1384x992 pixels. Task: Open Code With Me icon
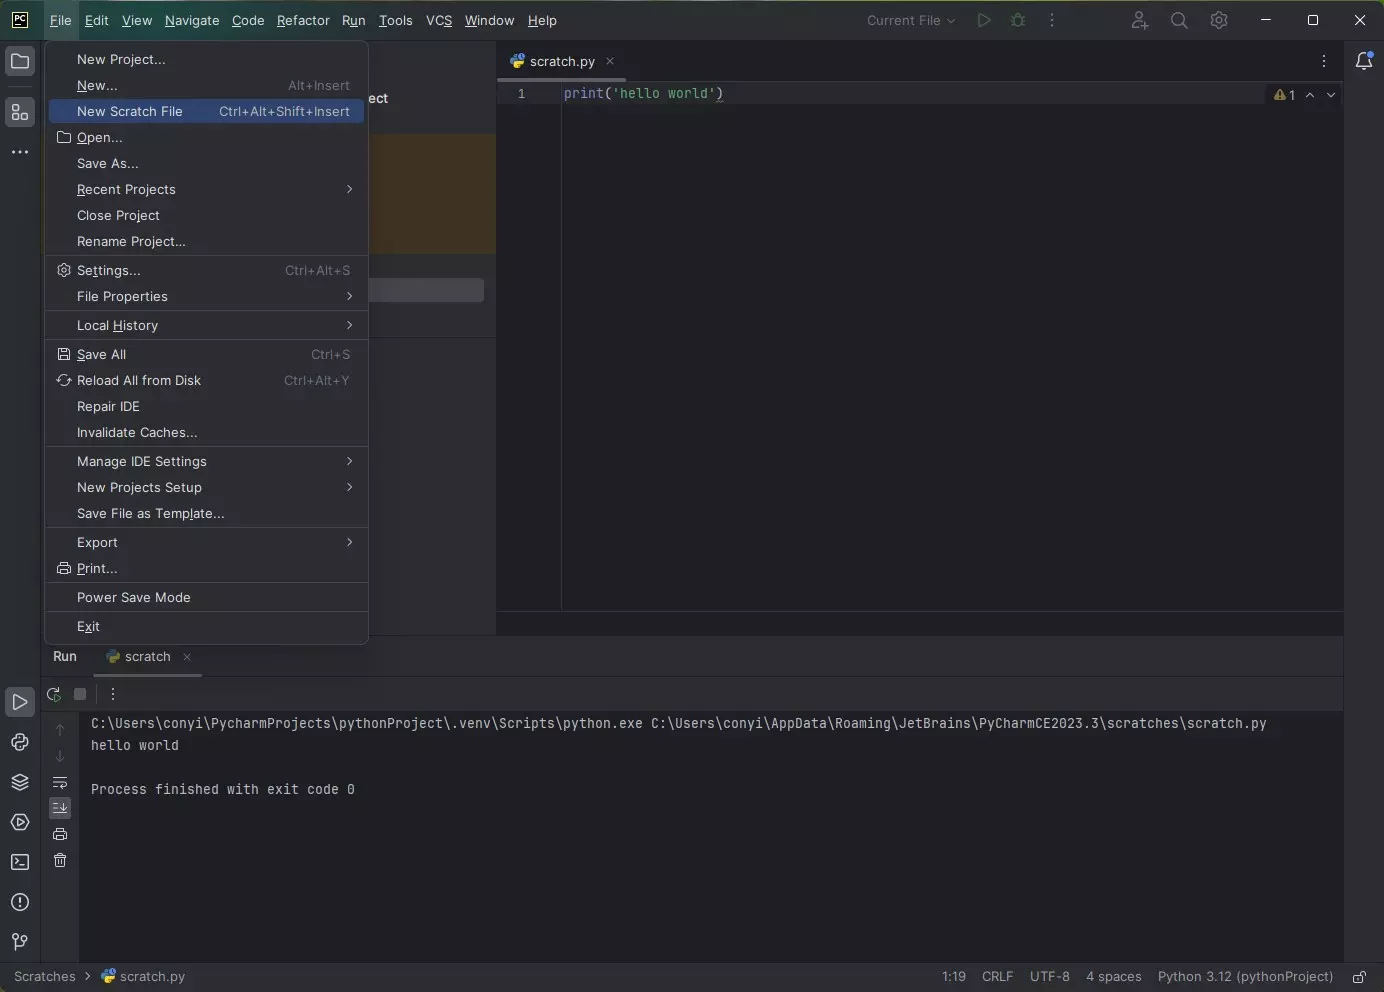pyautogui.click(x=1140, y=20)
